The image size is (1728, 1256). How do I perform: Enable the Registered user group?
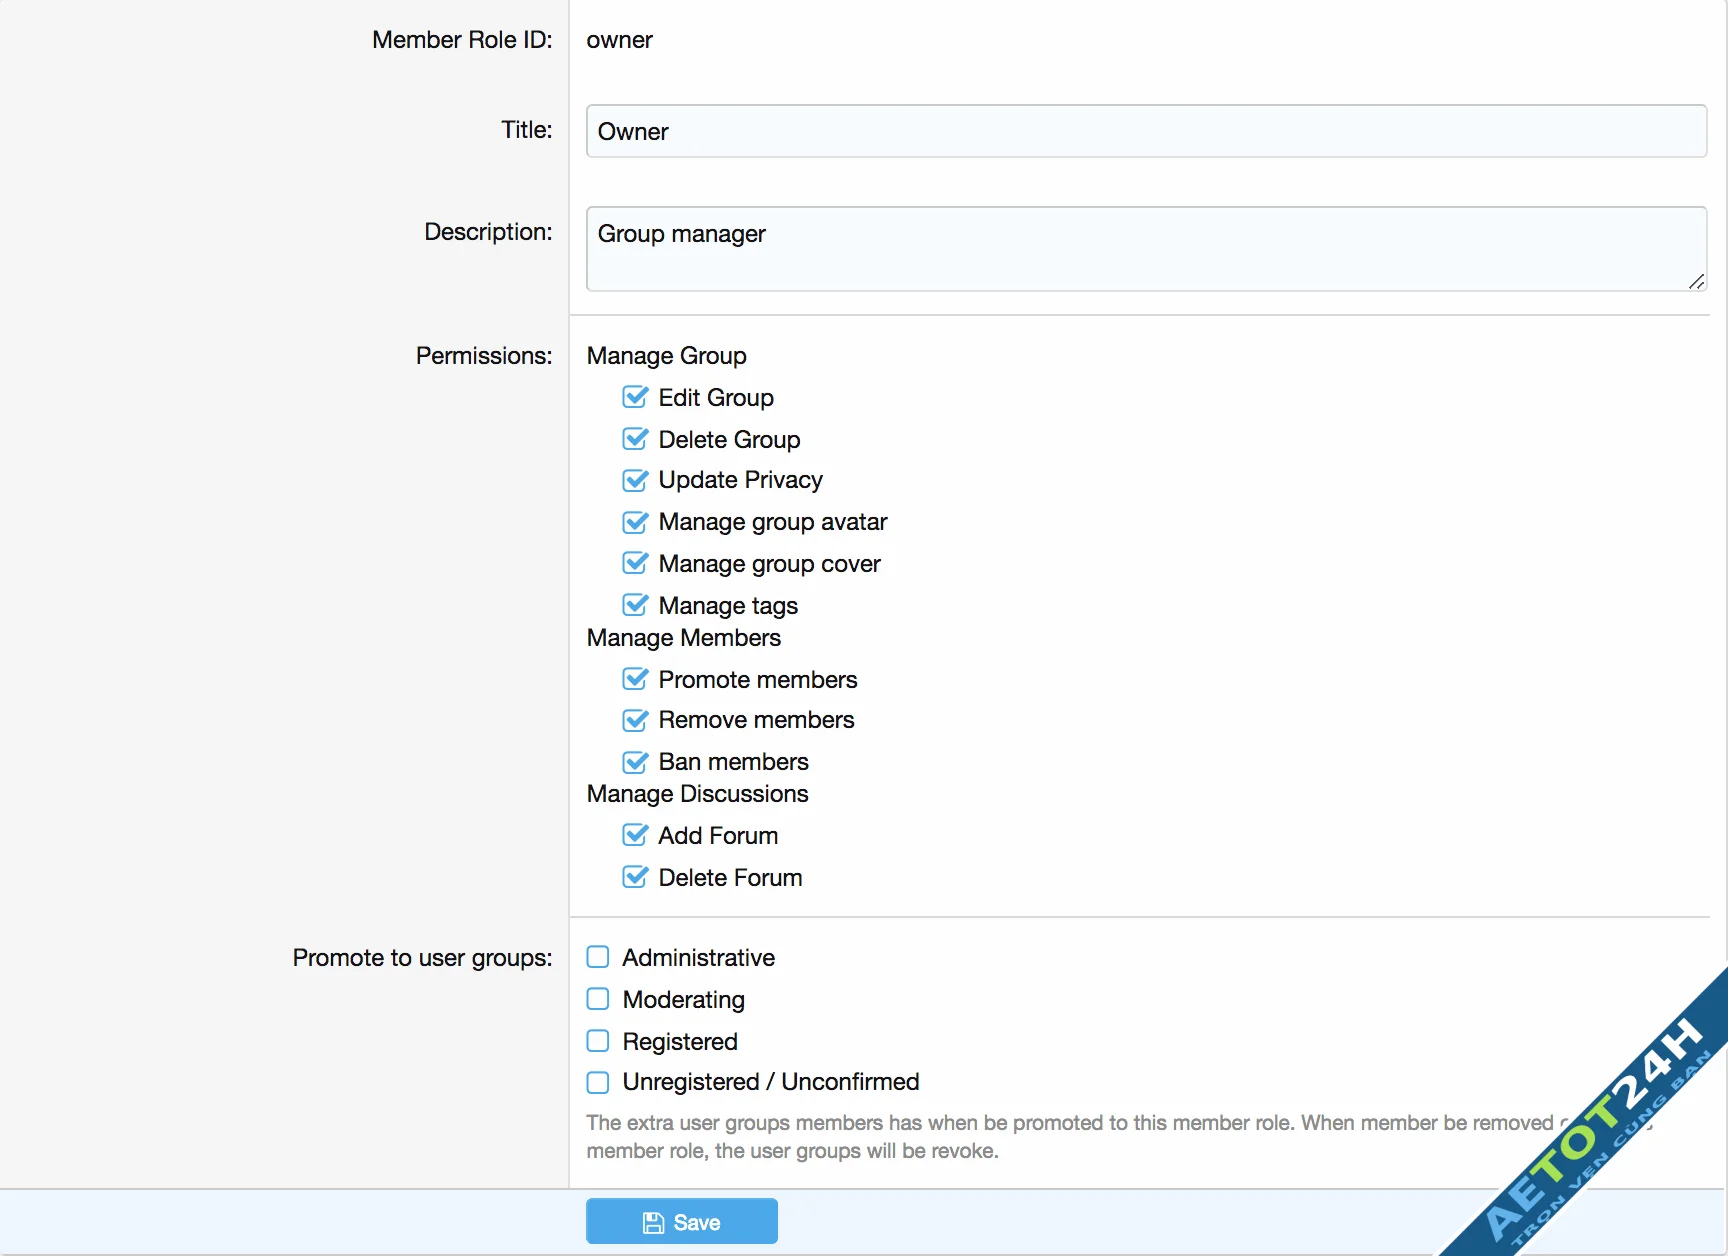pos(598,1041)
